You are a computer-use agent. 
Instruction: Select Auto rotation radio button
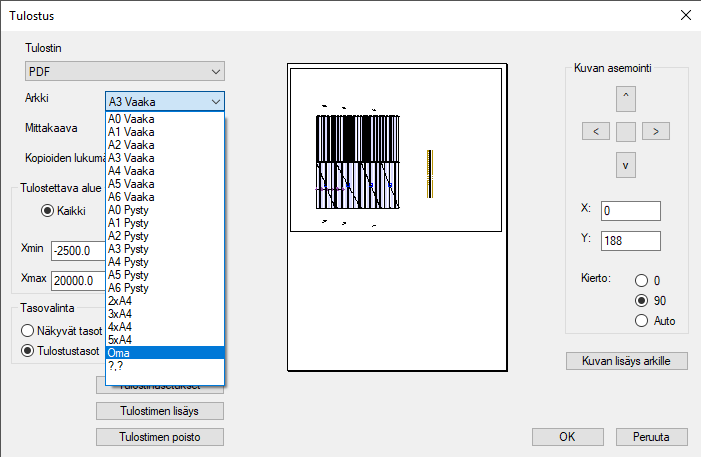641,320
